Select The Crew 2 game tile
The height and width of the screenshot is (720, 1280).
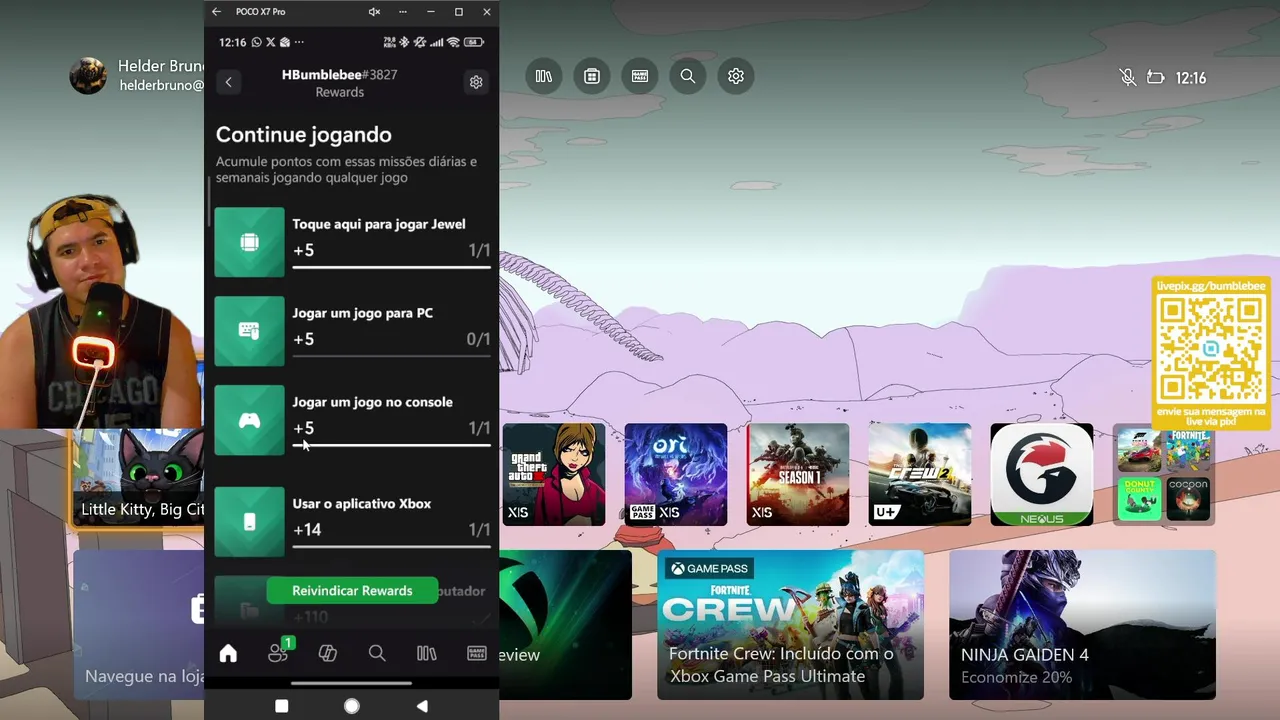pyautogui.click(x=920, y=474)
